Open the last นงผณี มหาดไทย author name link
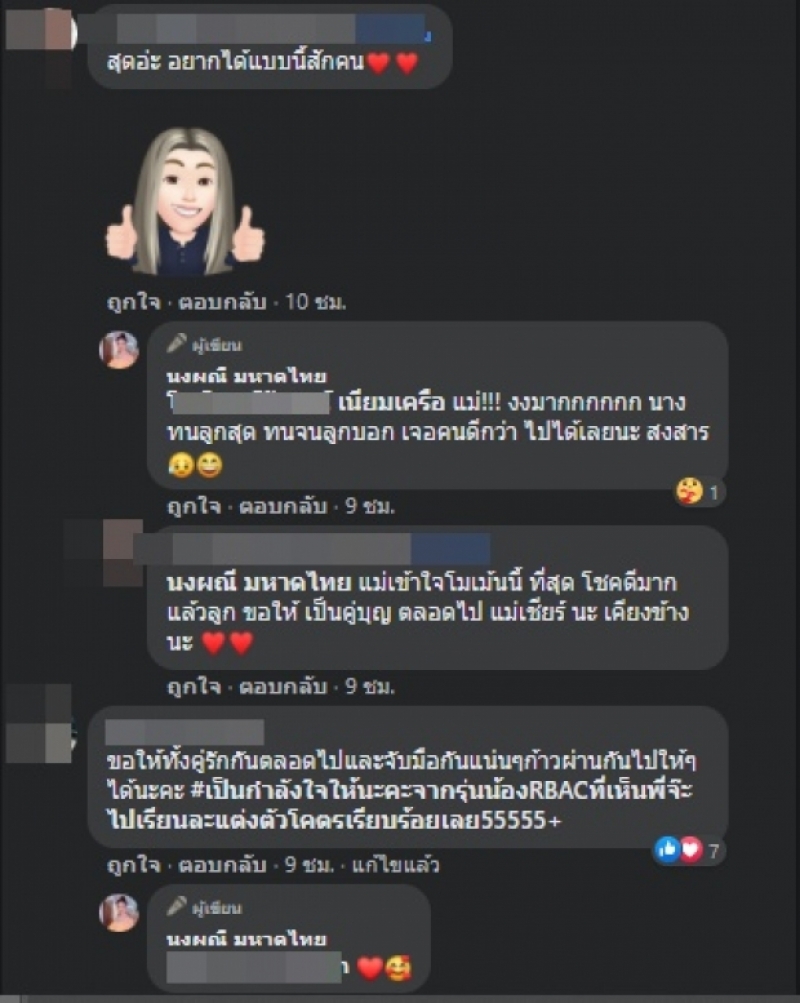This screenshot has height=1003, width=800. click(247, 938)
